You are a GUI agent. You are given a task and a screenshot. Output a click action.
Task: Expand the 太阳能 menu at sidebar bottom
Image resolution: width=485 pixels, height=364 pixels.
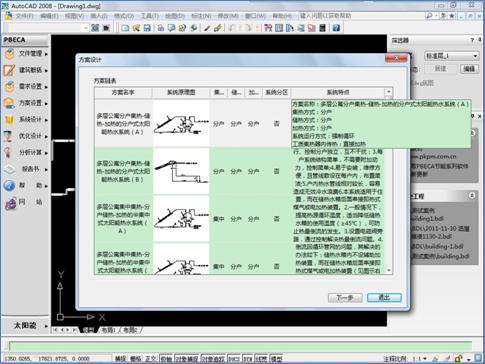click(26, 325)
